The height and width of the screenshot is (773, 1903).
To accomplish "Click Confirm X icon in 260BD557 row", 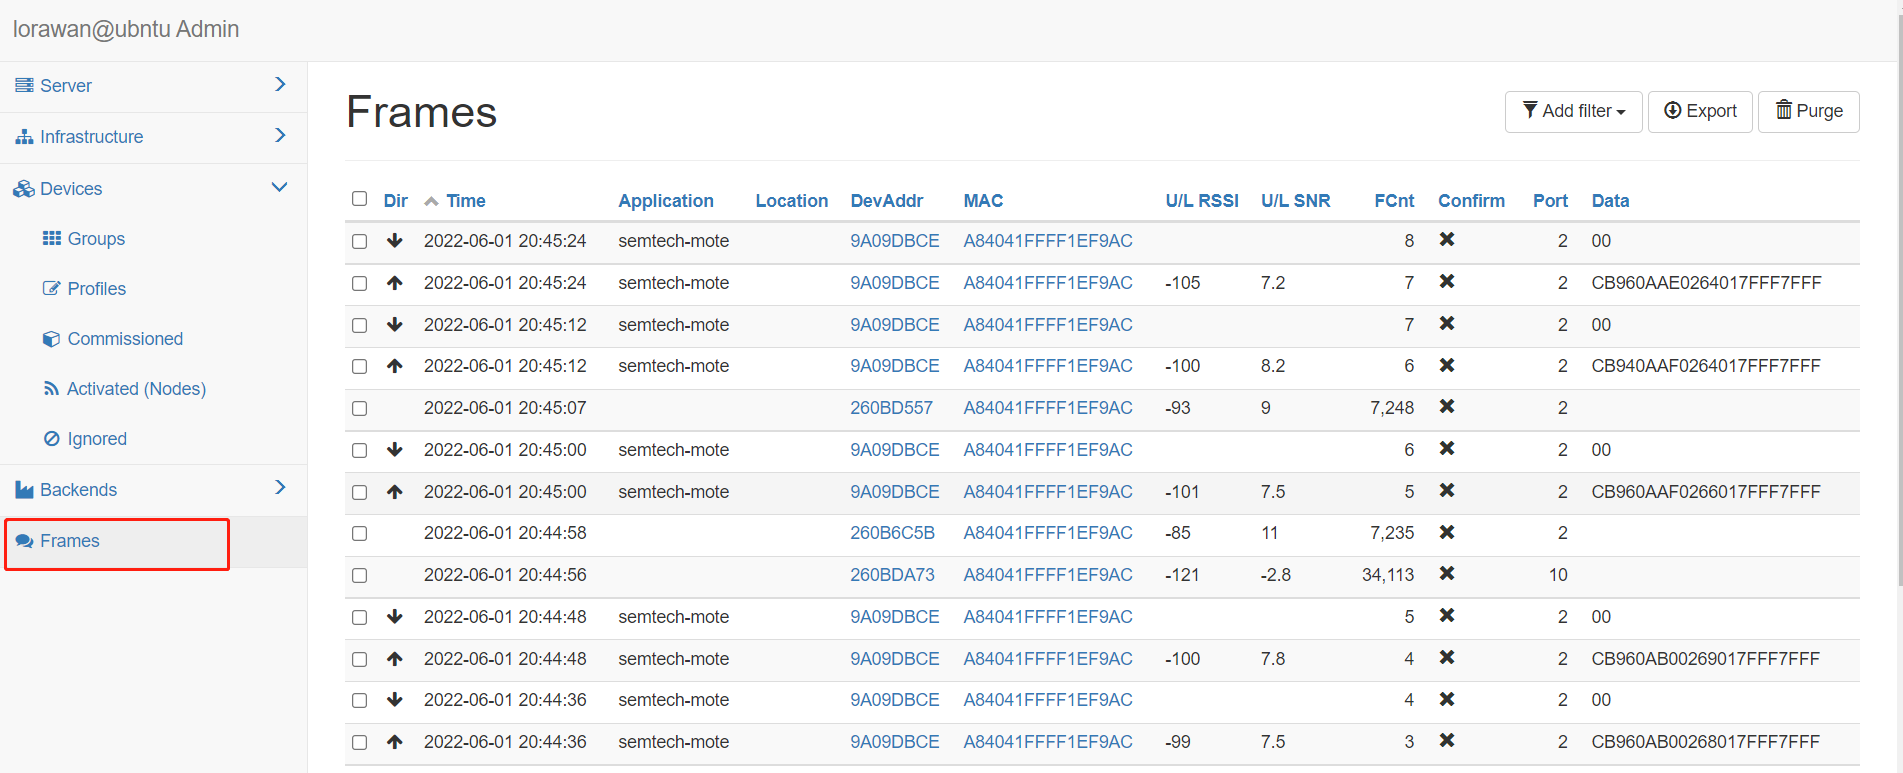I will point(1446,407).
